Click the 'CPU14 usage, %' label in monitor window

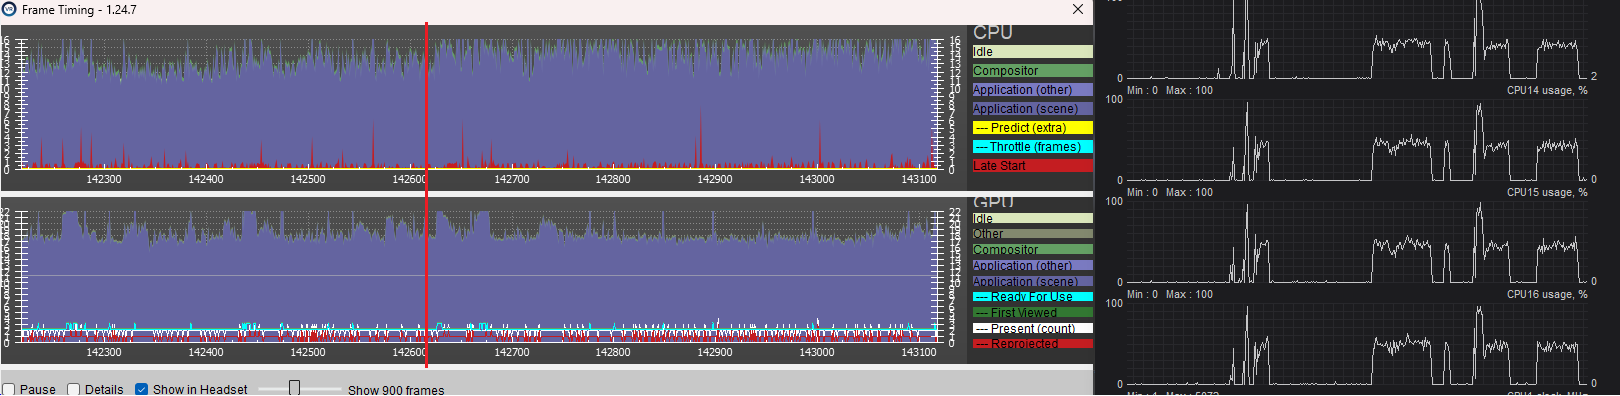coord(1547,90)
